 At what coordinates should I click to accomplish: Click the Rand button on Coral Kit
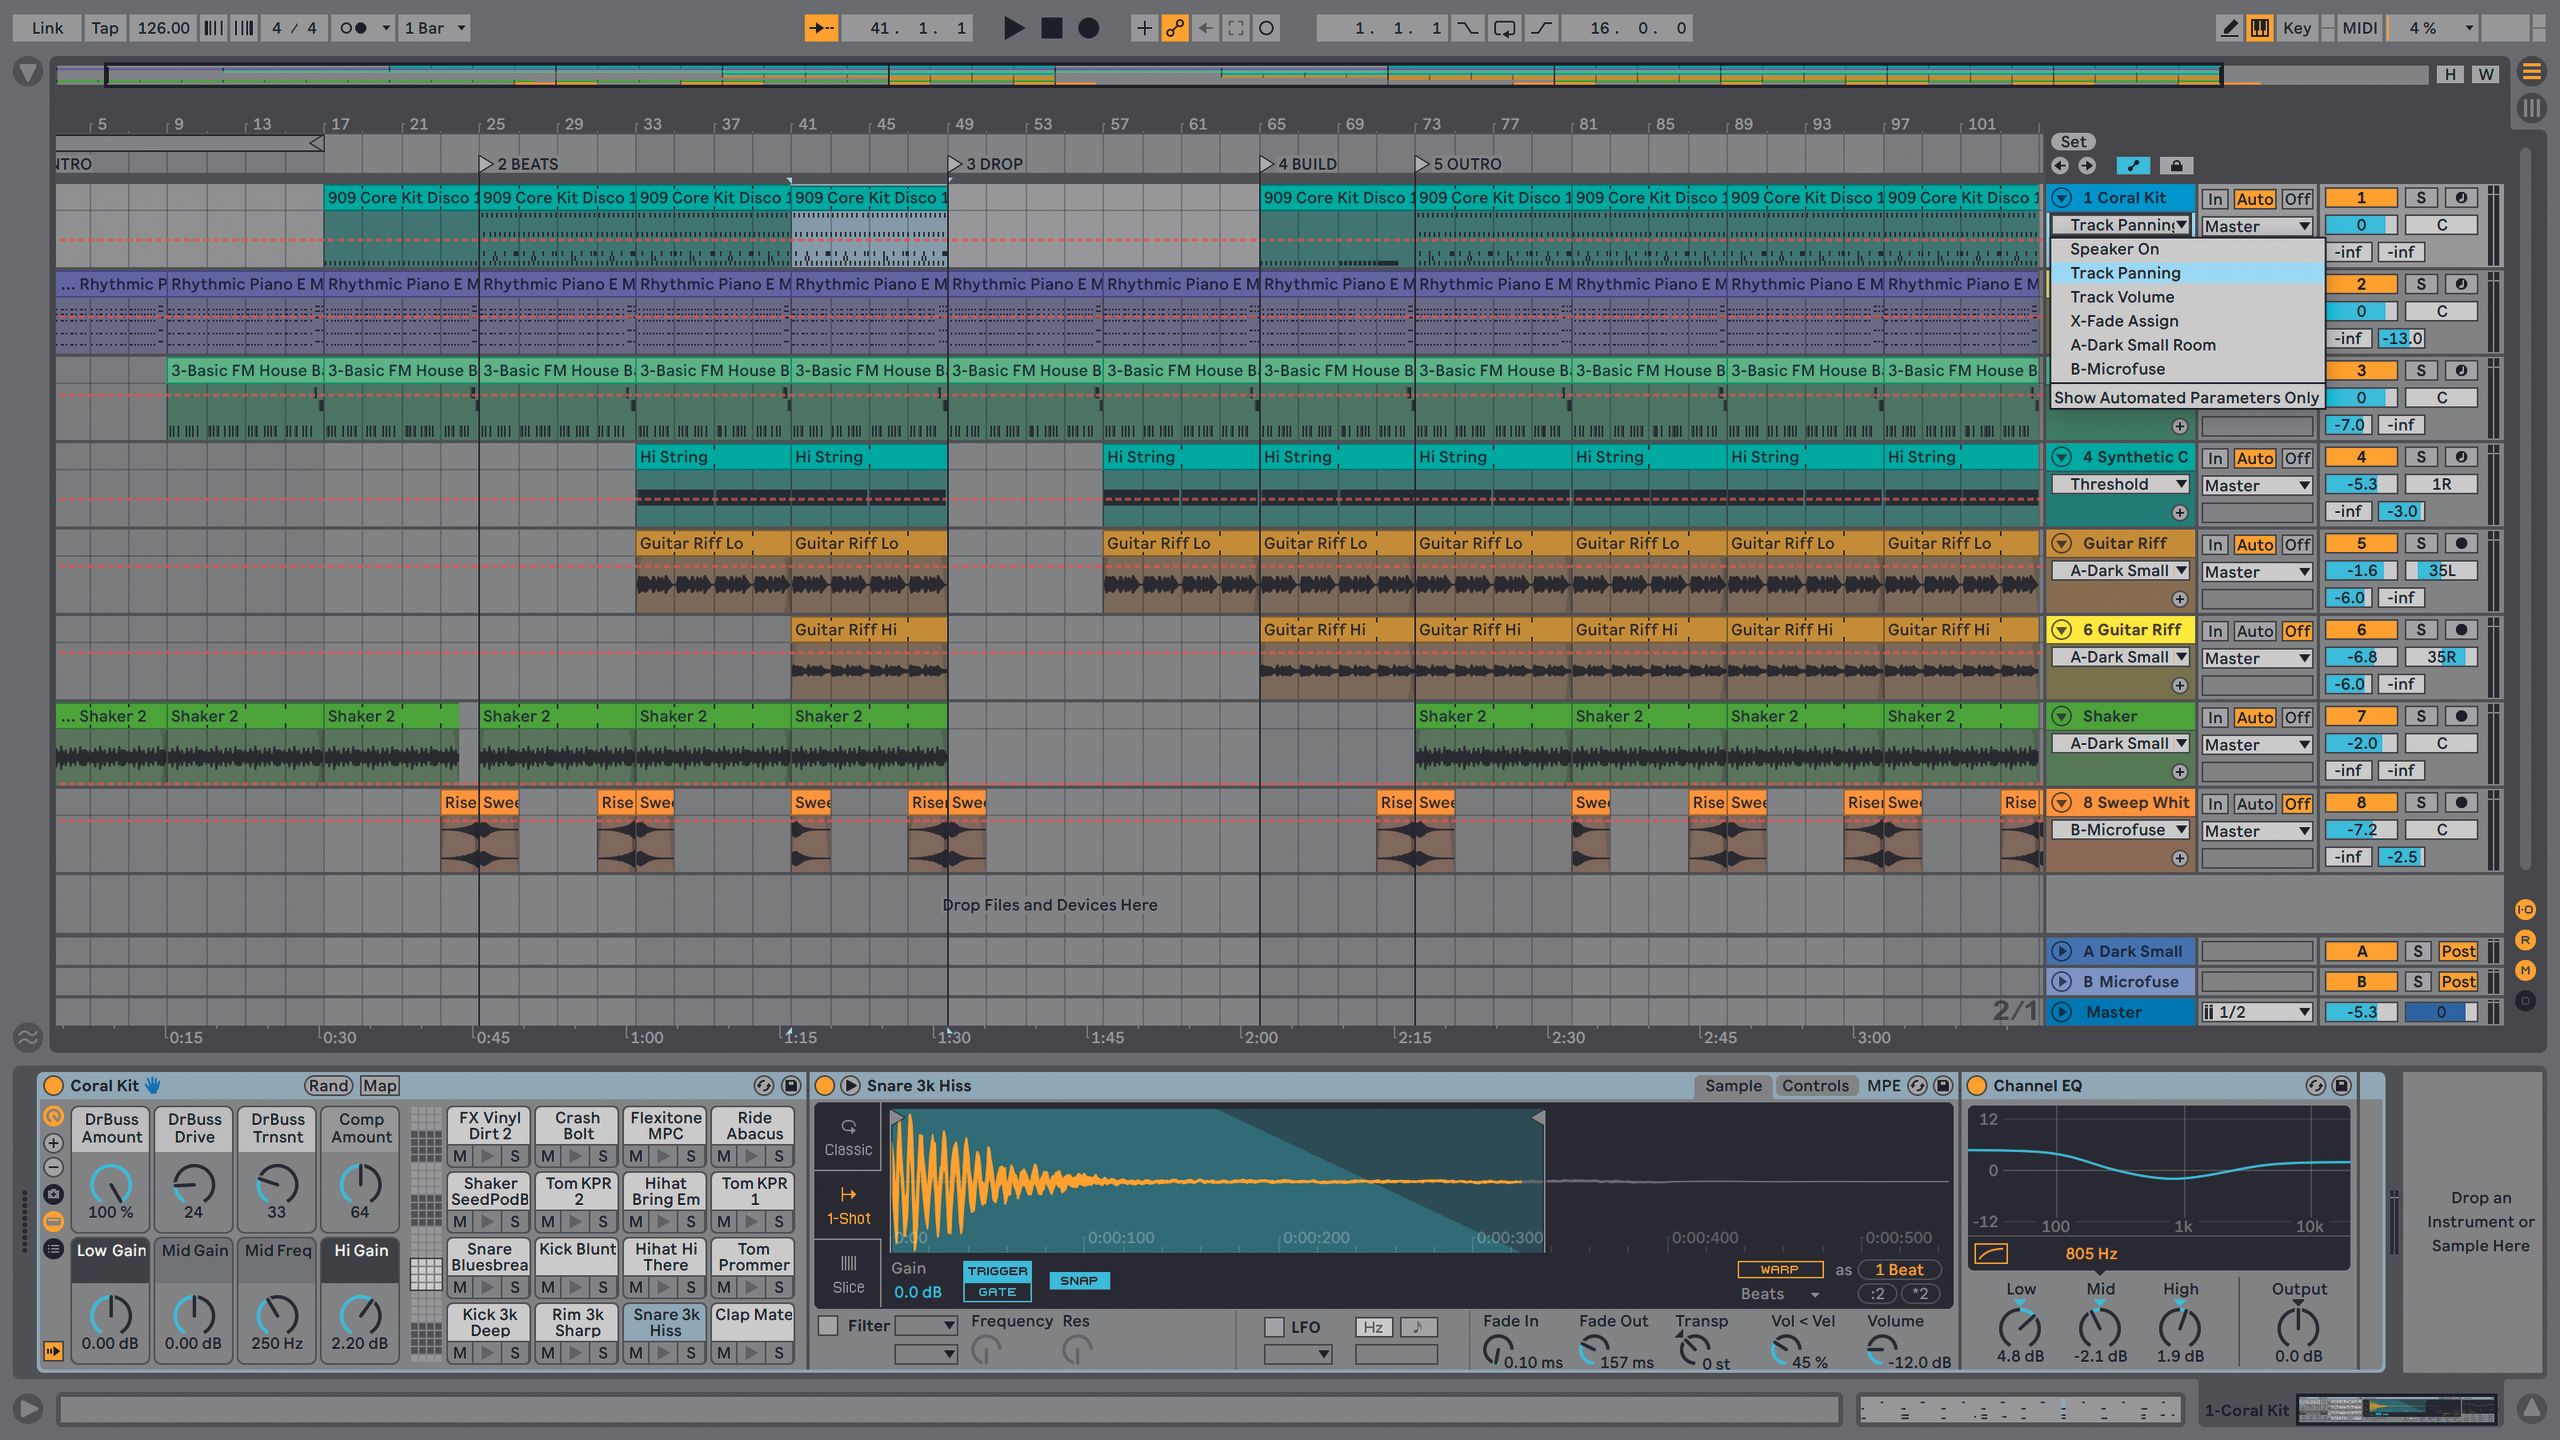pyautogui.click(x=329, y=1086)
